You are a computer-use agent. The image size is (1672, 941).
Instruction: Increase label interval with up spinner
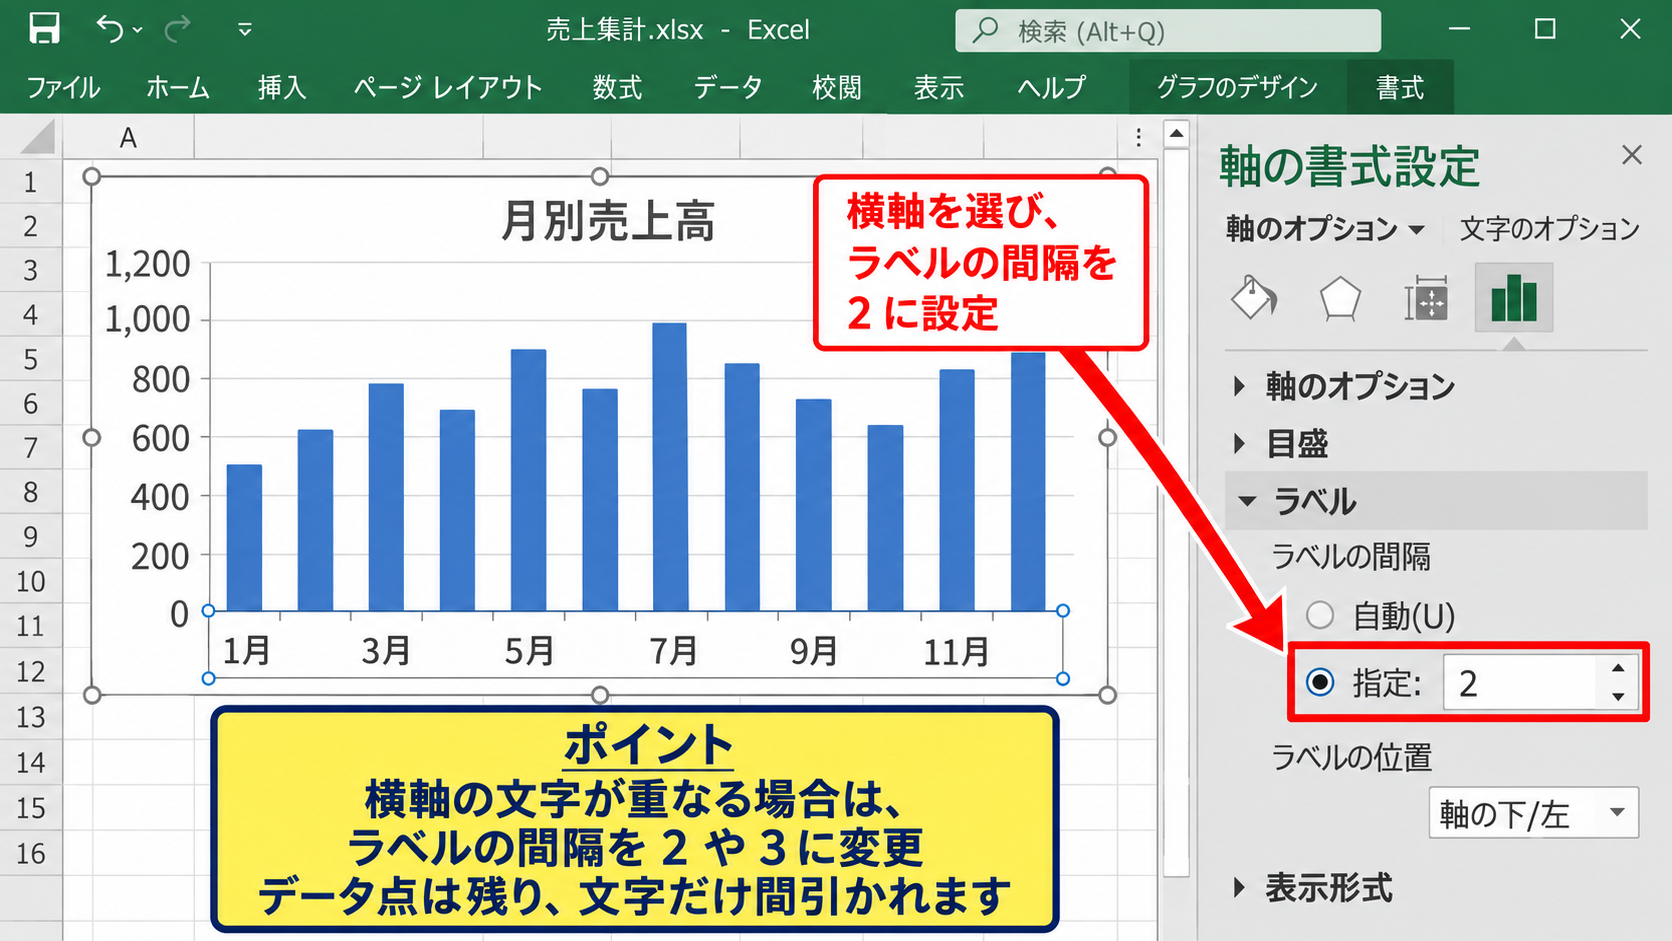pyautogui.click(x=1618, y=667)
